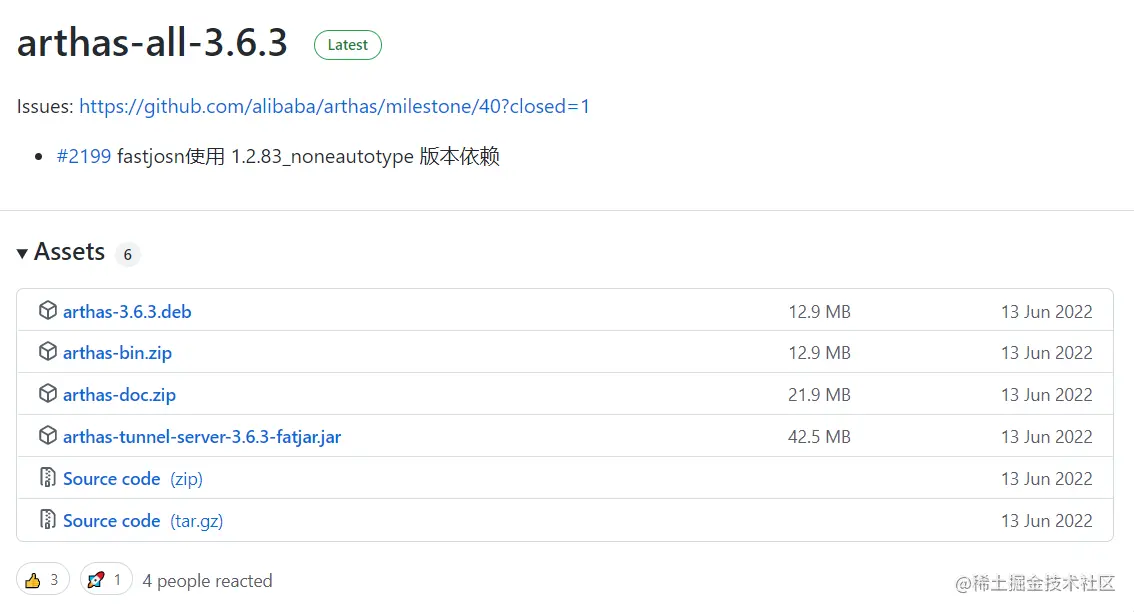Click the Latest release badge
This screenshot has width=1134, height=612.
pos(348,45)
